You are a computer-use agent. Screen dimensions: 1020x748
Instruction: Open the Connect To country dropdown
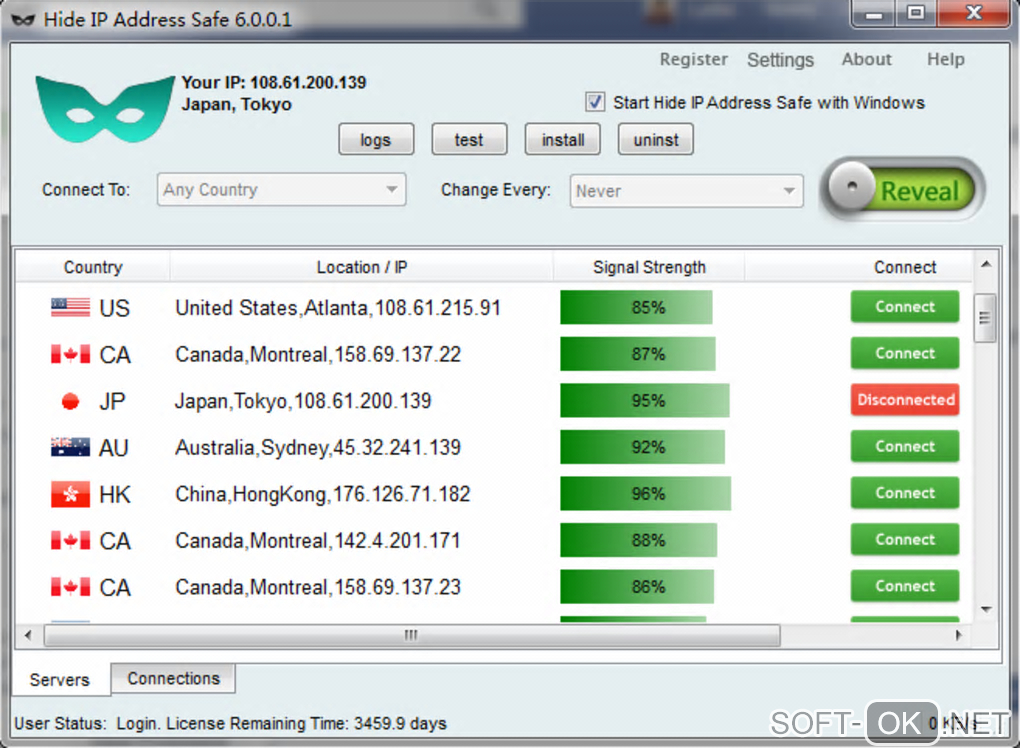(281, 189)
